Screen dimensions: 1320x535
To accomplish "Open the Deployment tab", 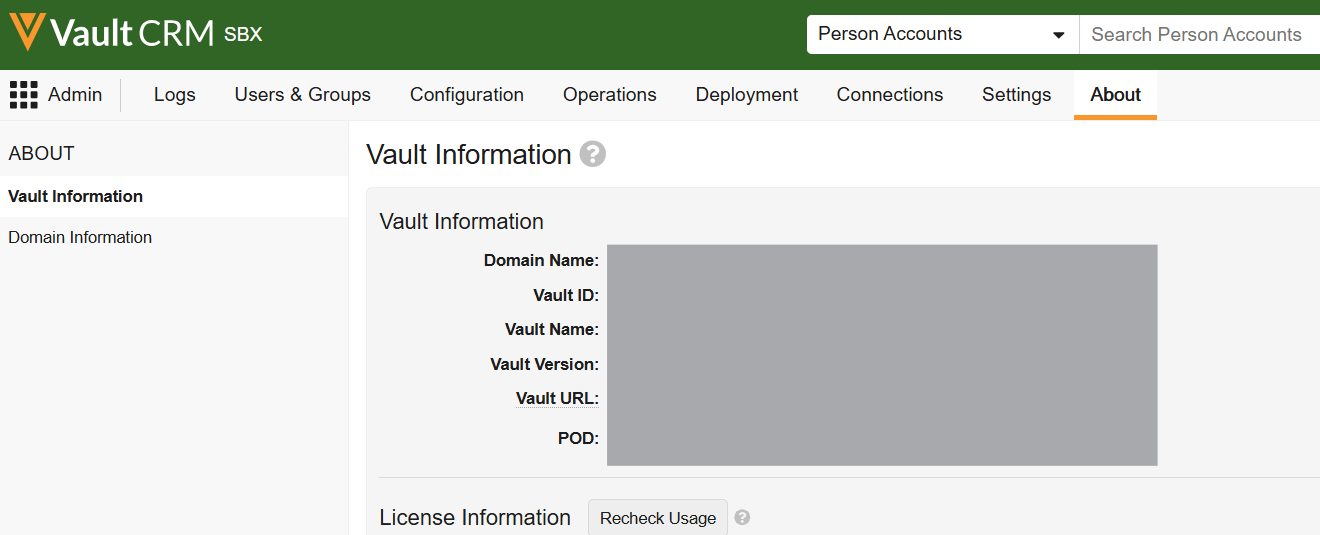I will (x=746, y=95).
